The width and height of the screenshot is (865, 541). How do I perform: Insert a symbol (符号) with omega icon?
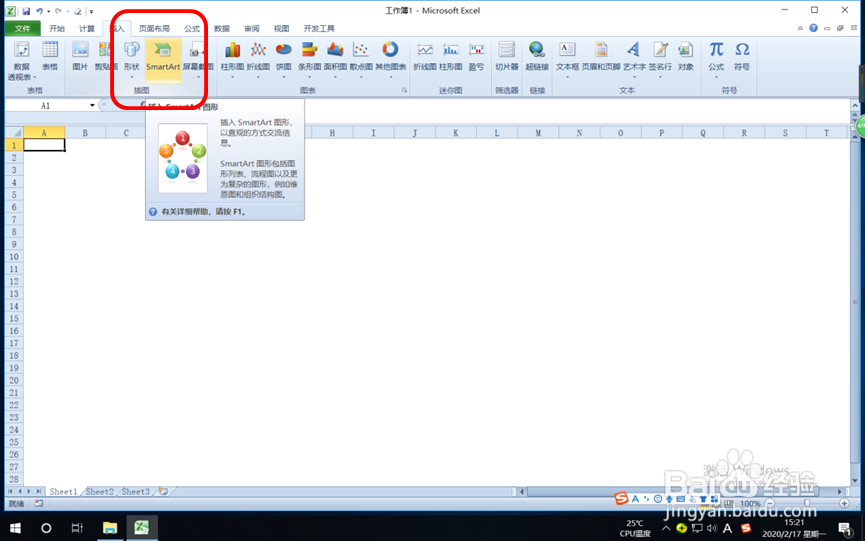pos(742,57)
